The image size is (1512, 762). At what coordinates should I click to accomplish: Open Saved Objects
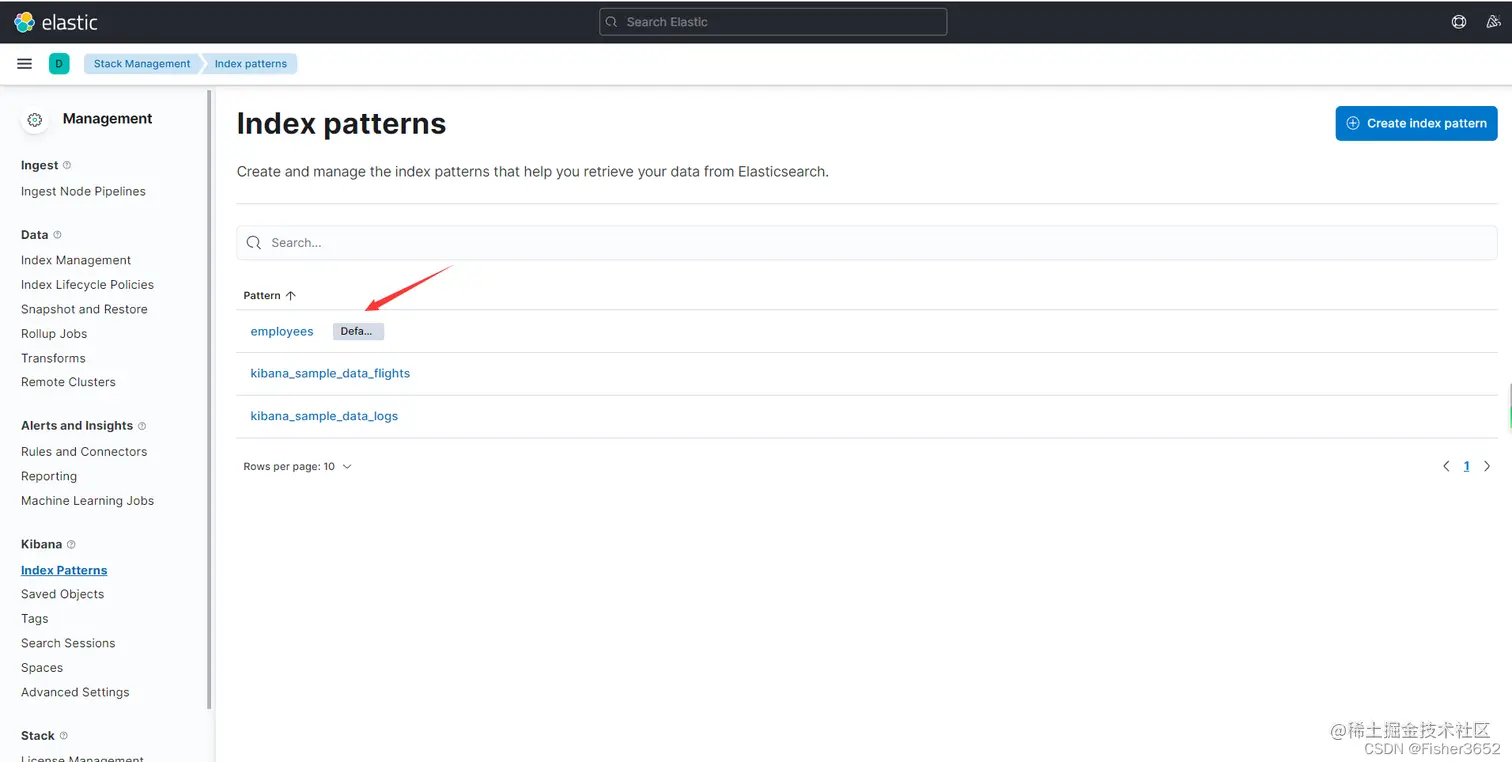(62, 595)
